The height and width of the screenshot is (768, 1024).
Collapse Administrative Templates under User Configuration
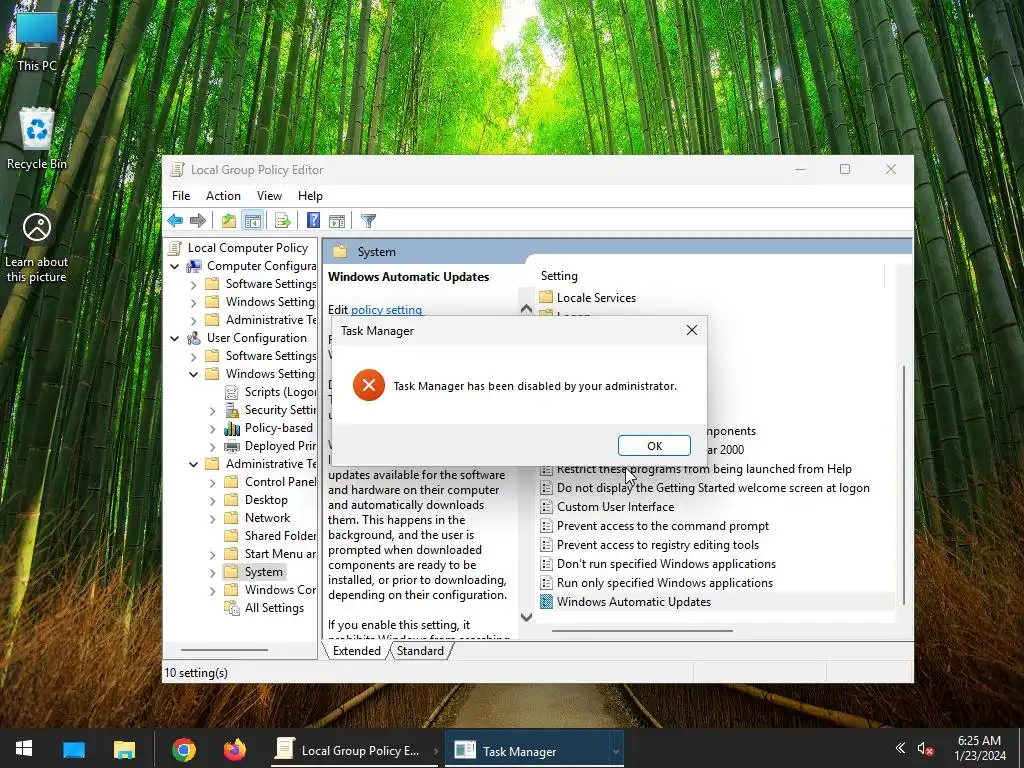tap(193, 464)
